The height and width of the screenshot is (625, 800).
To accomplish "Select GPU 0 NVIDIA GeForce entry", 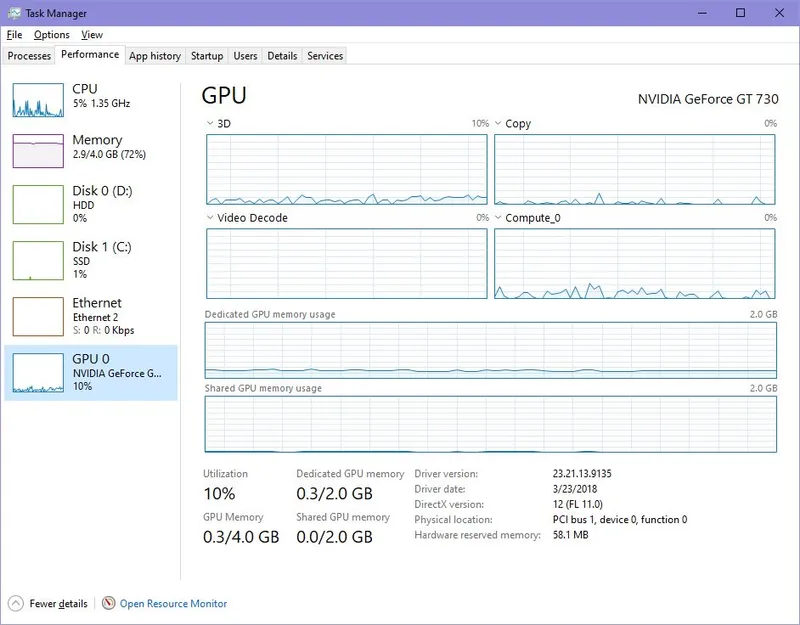I will tap(91, 372).
